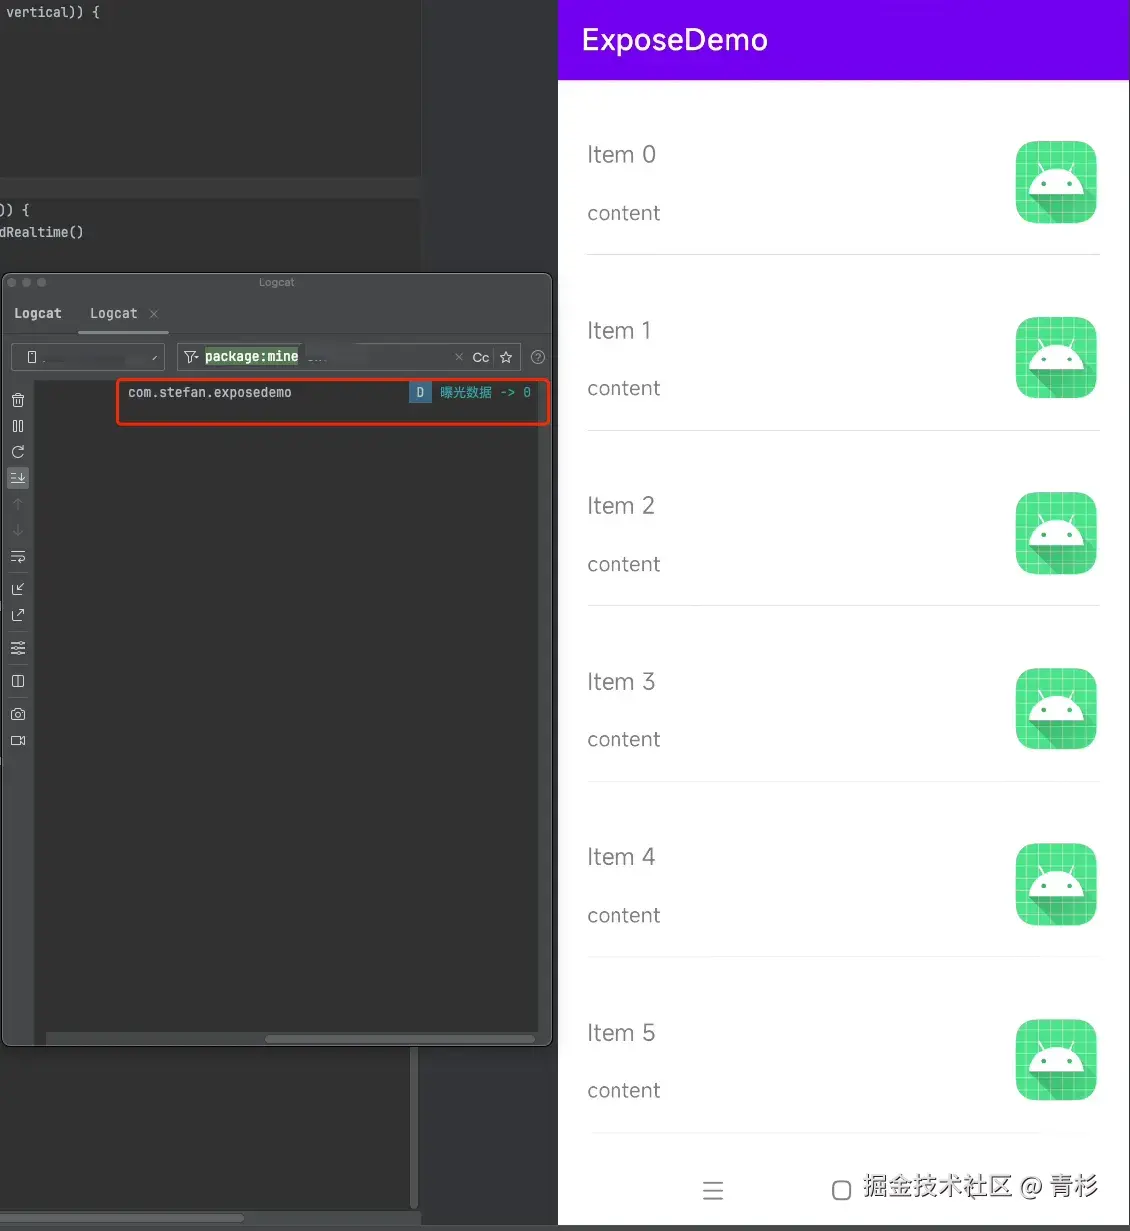
Task: Click the editor's vertical scrollbar
Action: (414, 1127)
